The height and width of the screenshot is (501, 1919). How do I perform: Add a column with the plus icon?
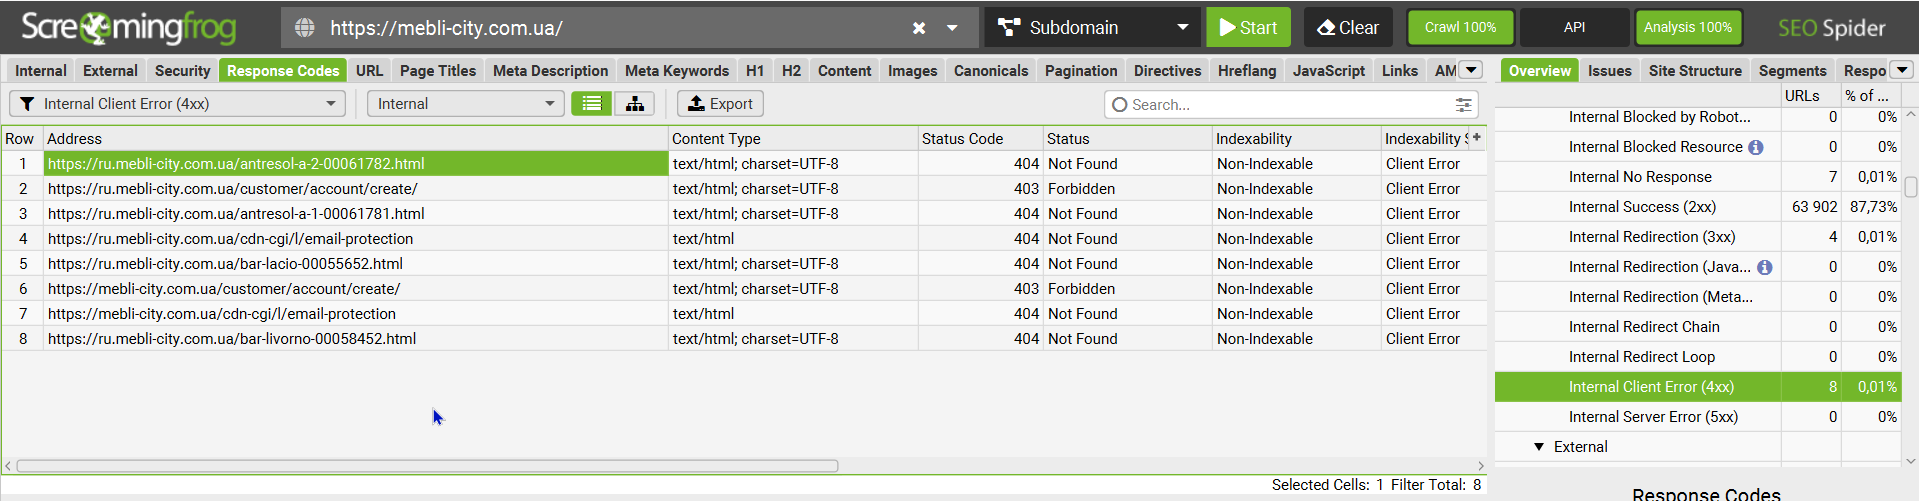pos(1476,138)
